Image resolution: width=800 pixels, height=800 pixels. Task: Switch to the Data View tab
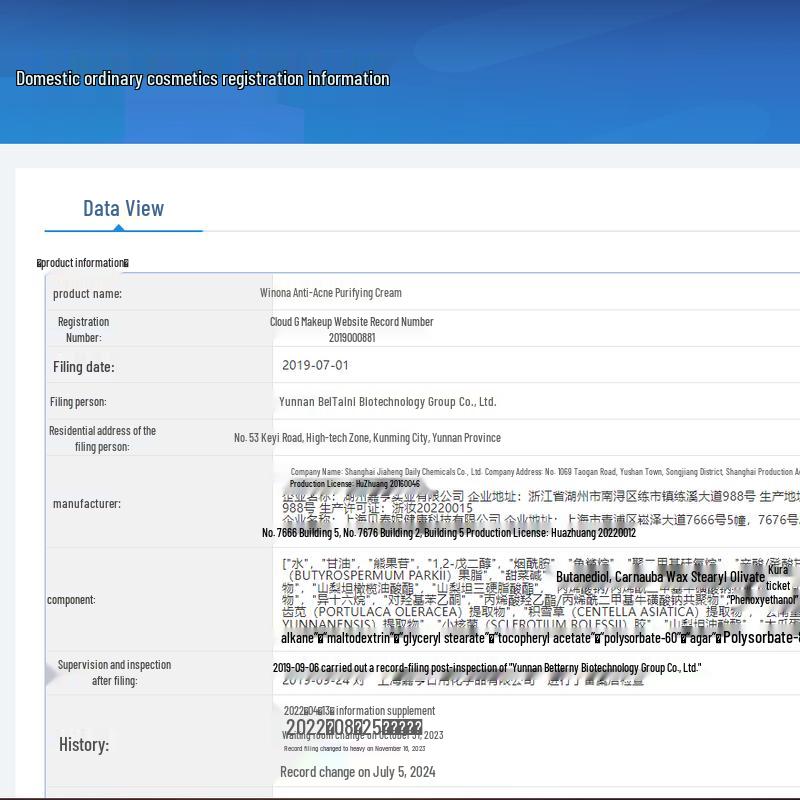pos(123,208)
